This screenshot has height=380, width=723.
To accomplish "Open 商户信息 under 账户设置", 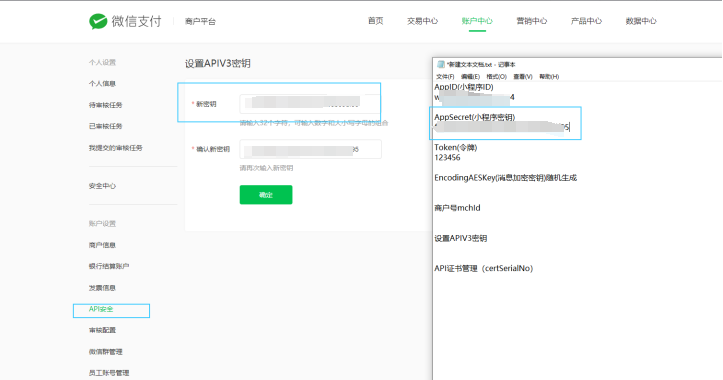I will [102, 245].
